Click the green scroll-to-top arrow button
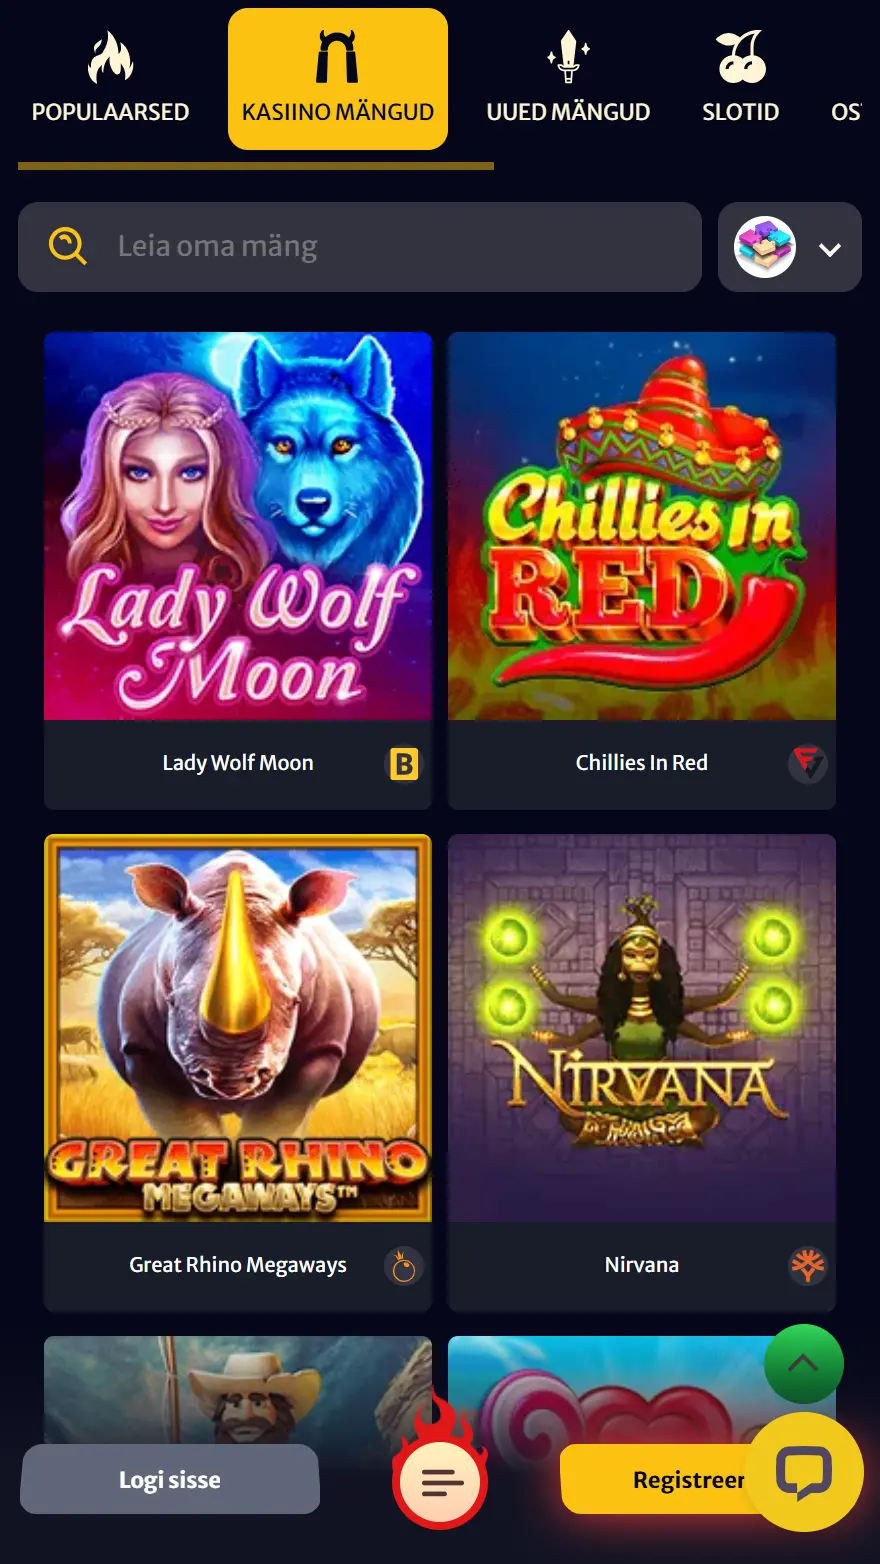The image size is (880, 1564). point(804,1364)
